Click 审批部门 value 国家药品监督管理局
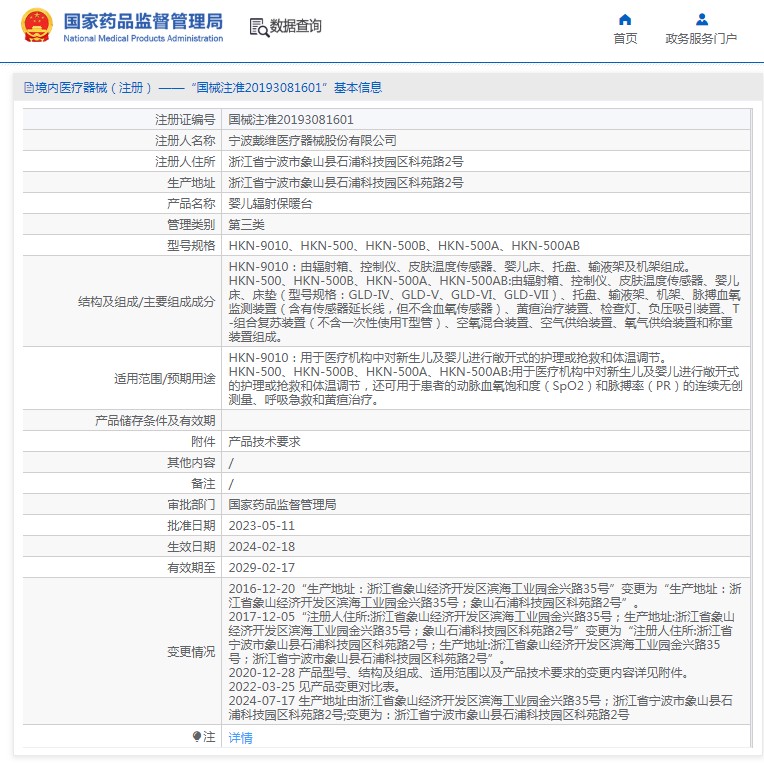This screenshot has height=763, width=764. pyautogui.click(x=283, y=504)
